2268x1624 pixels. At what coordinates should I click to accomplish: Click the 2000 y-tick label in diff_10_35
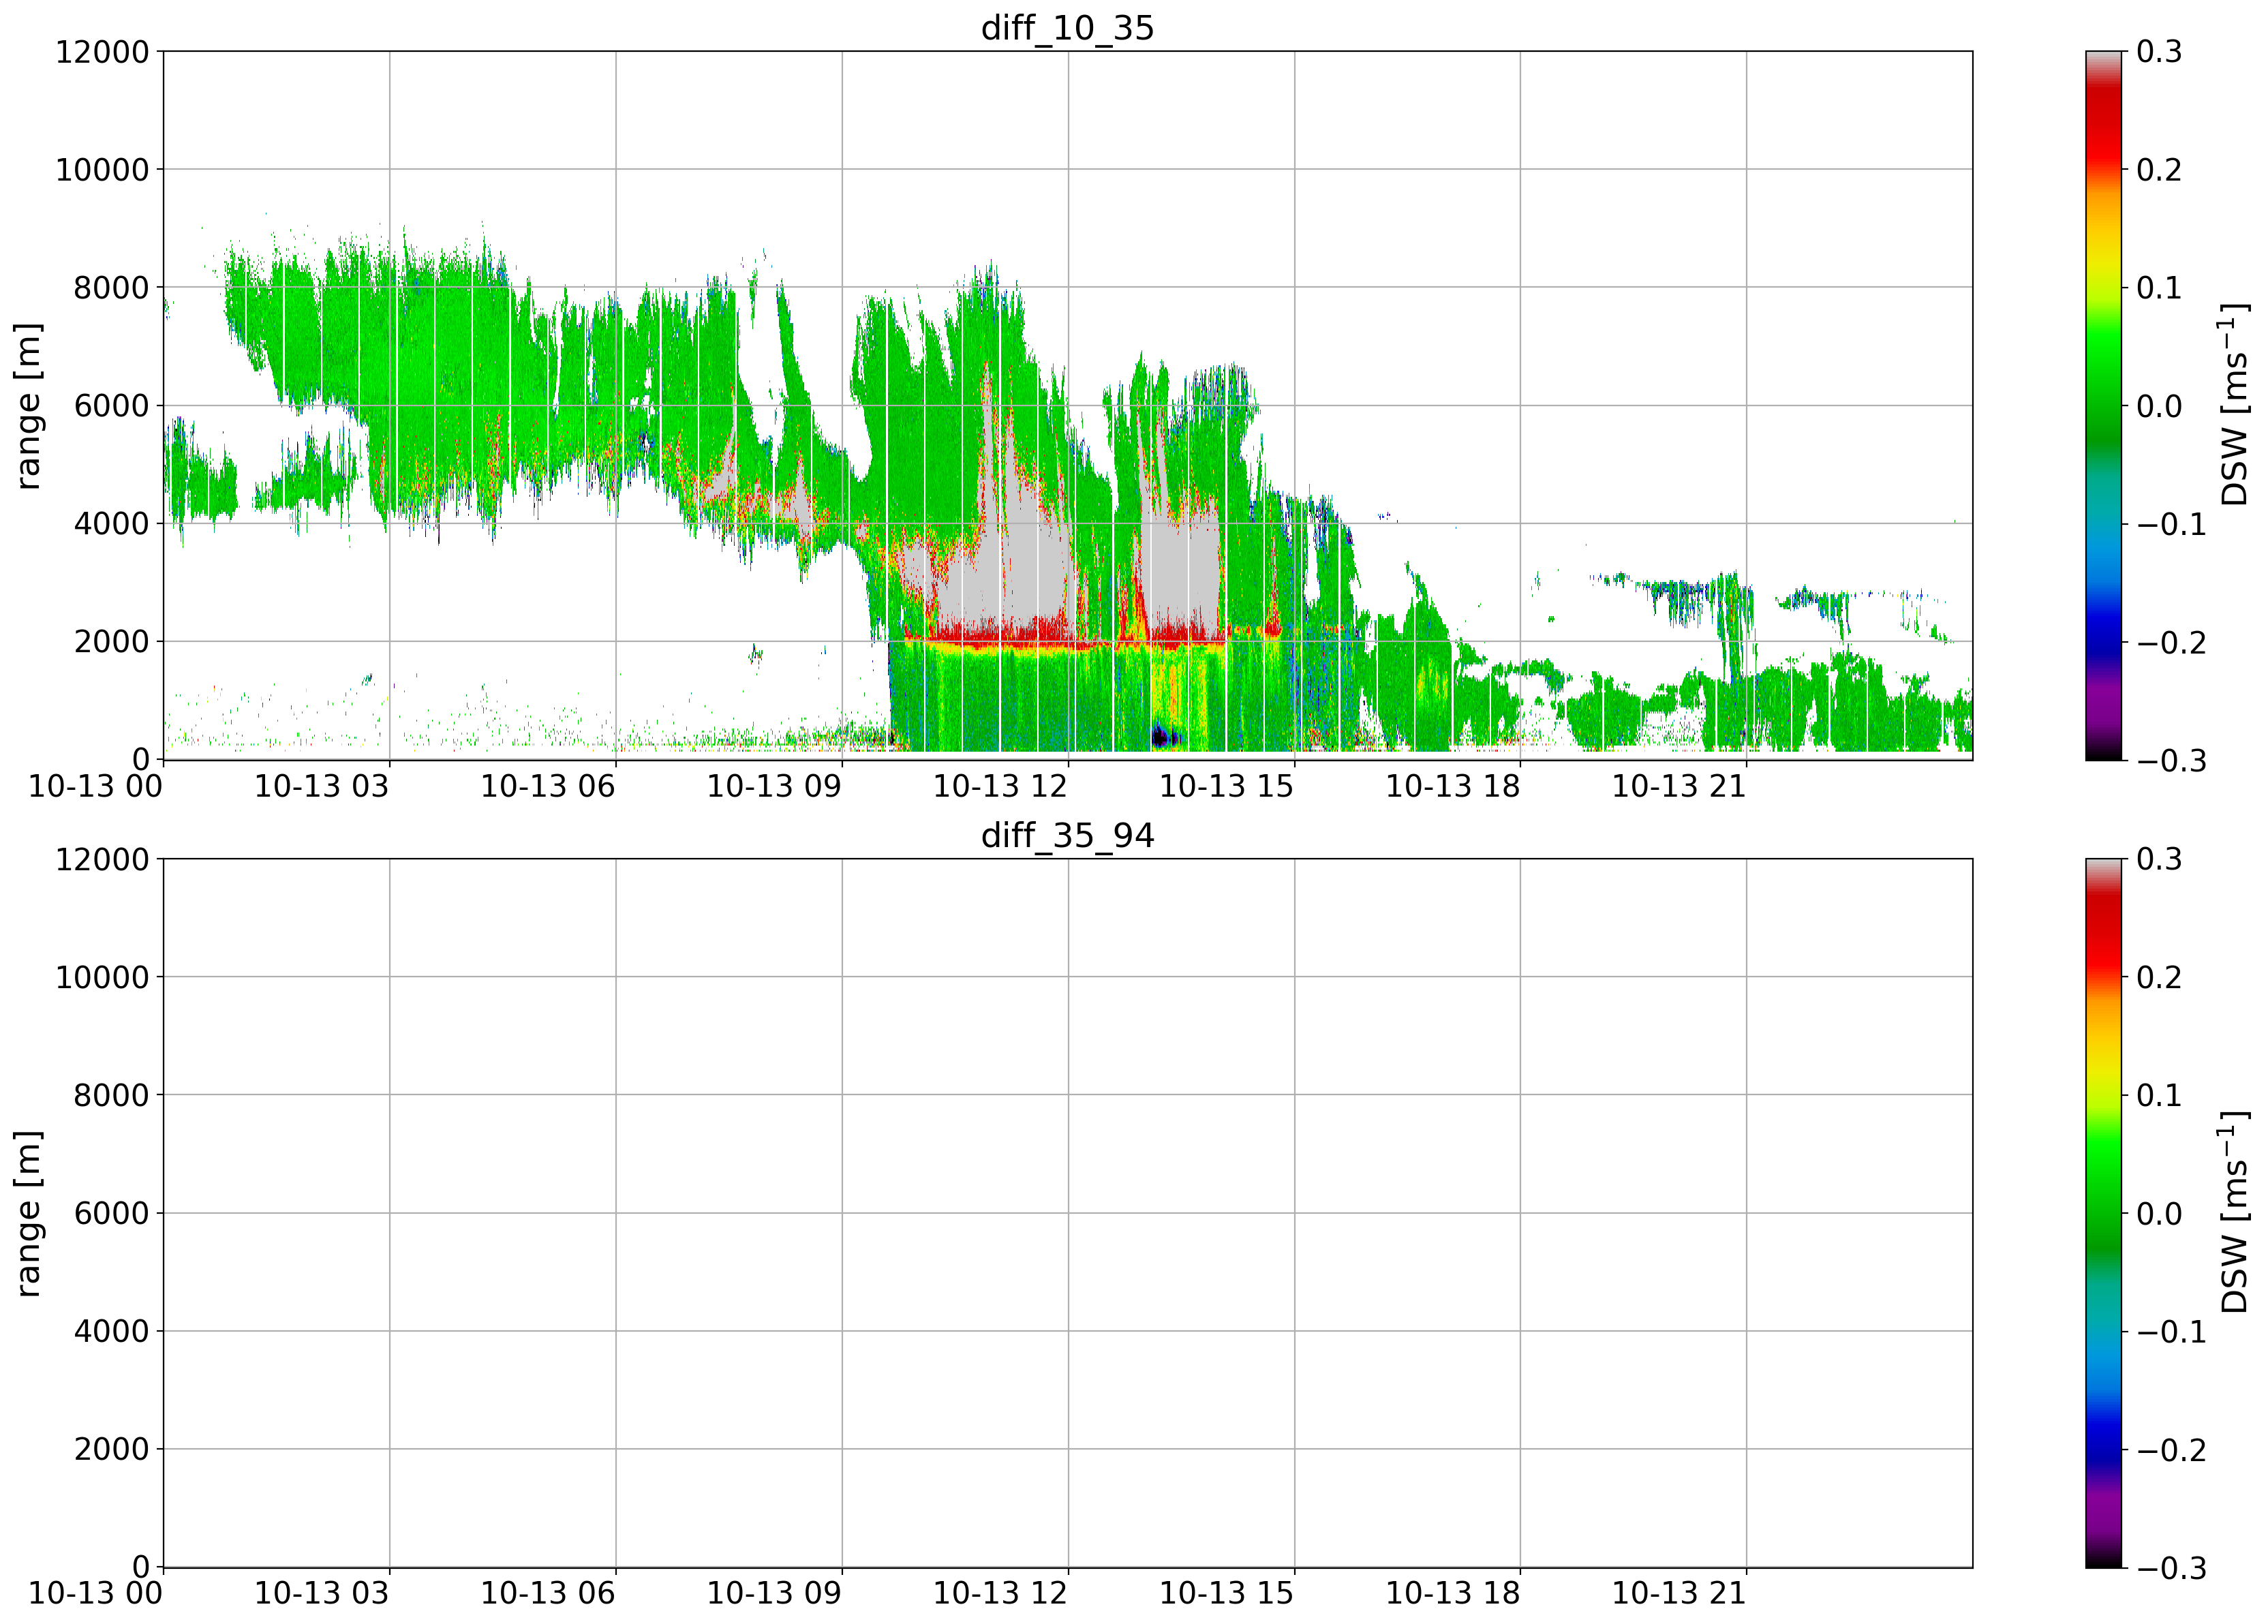[111, 642]
